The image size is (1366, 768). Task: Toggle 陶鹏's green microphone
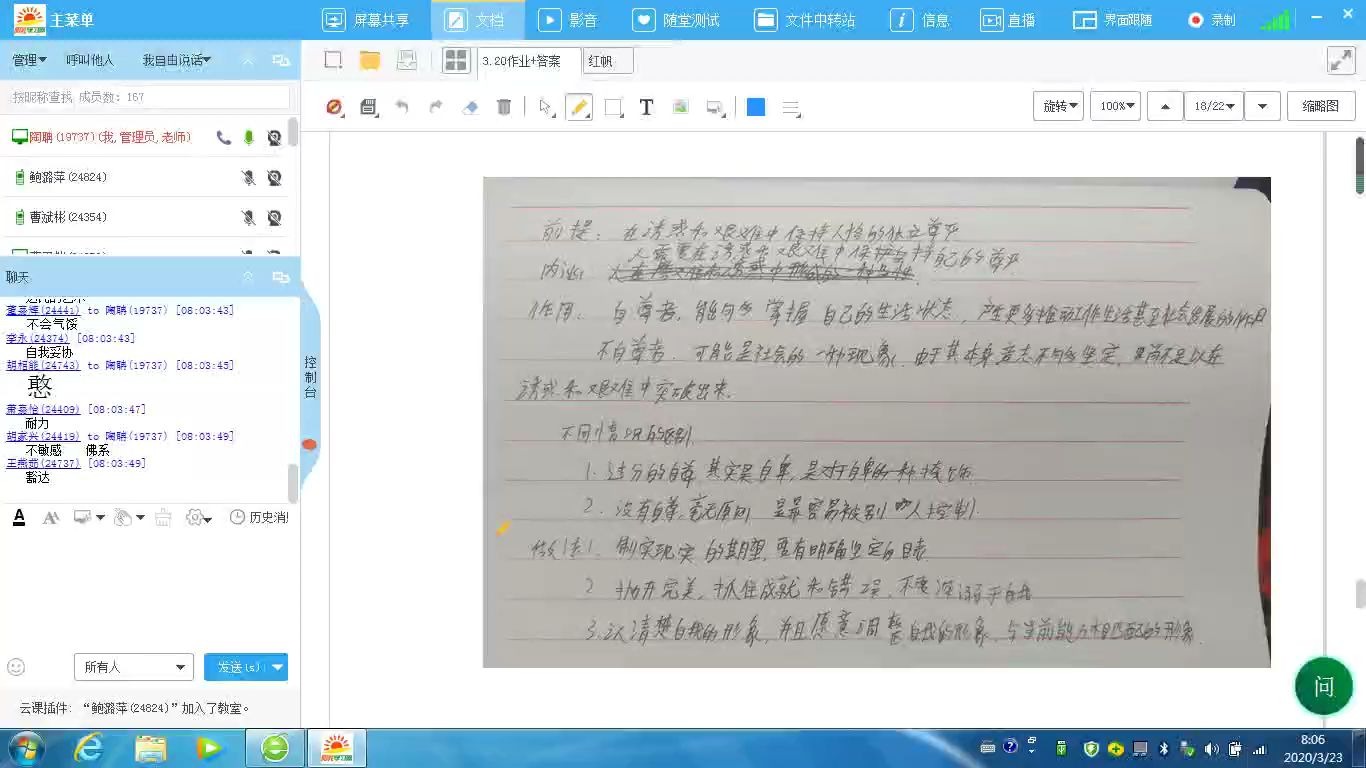click(x=249, y=137)
